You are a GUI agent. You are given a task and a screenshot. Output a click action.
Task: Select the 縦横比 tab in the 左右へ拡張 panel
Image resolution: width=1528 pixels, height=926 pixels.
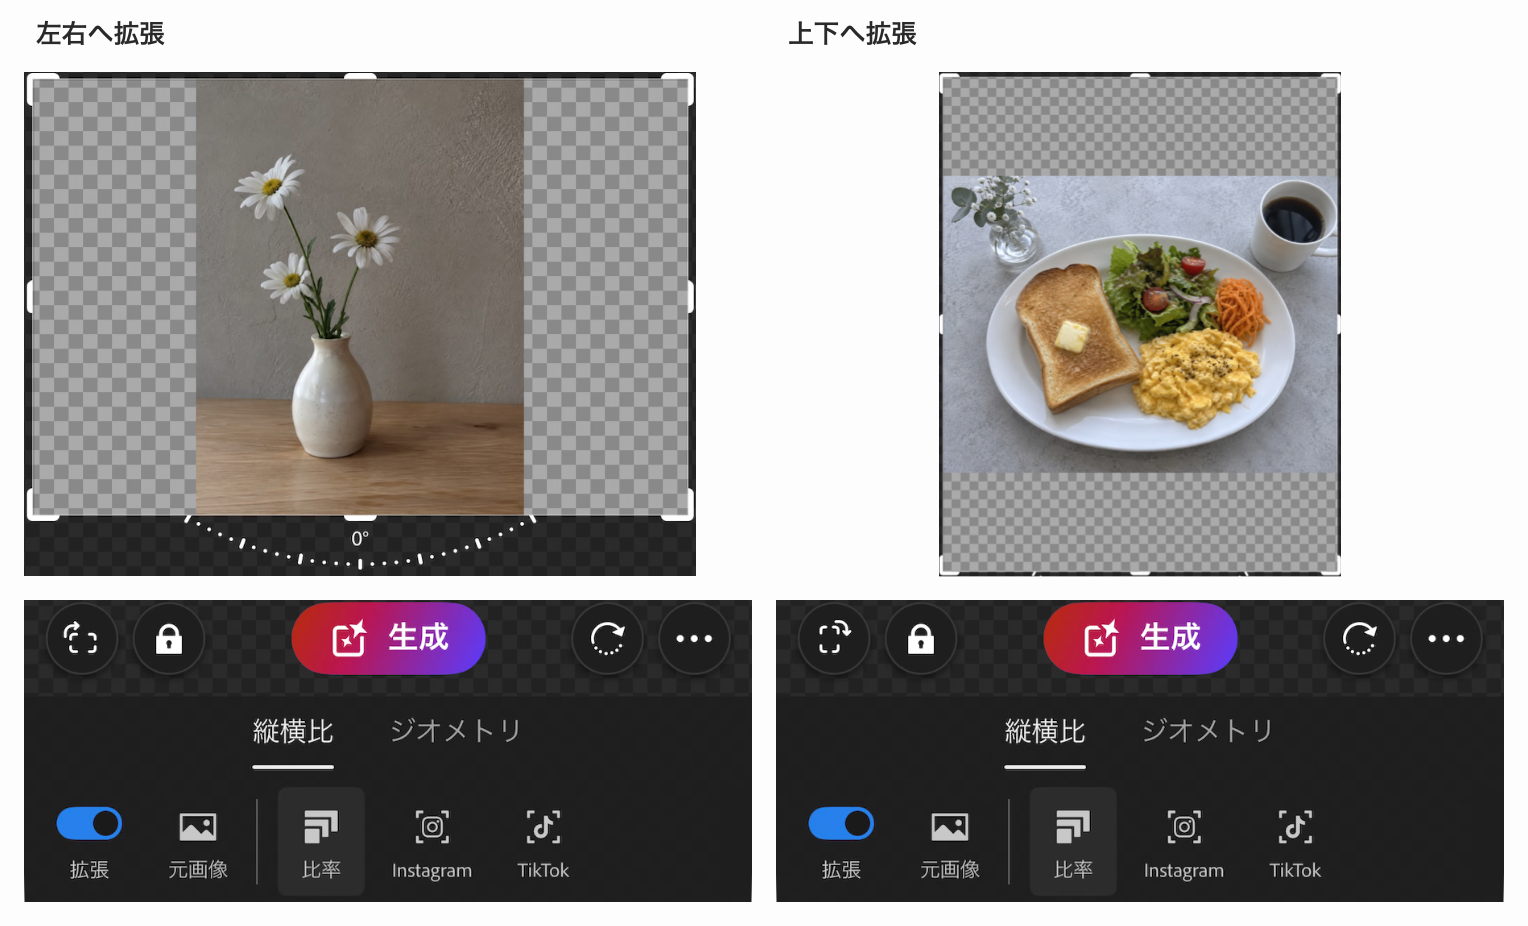pos(293,732)
